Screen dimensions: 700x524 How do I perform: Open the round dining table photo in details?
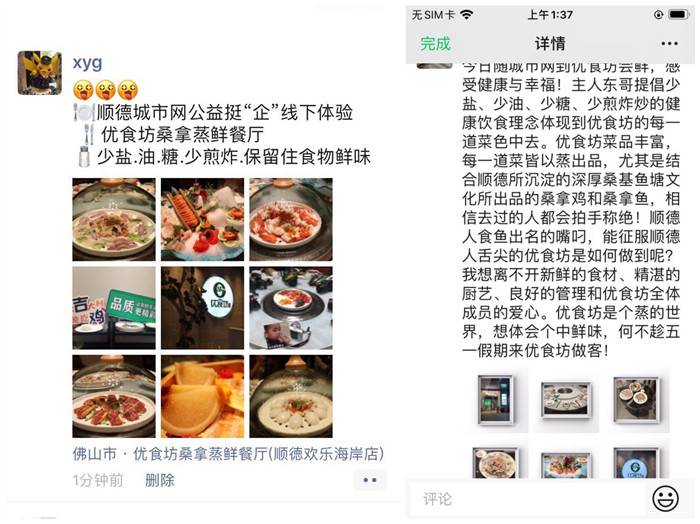[566, 400]
